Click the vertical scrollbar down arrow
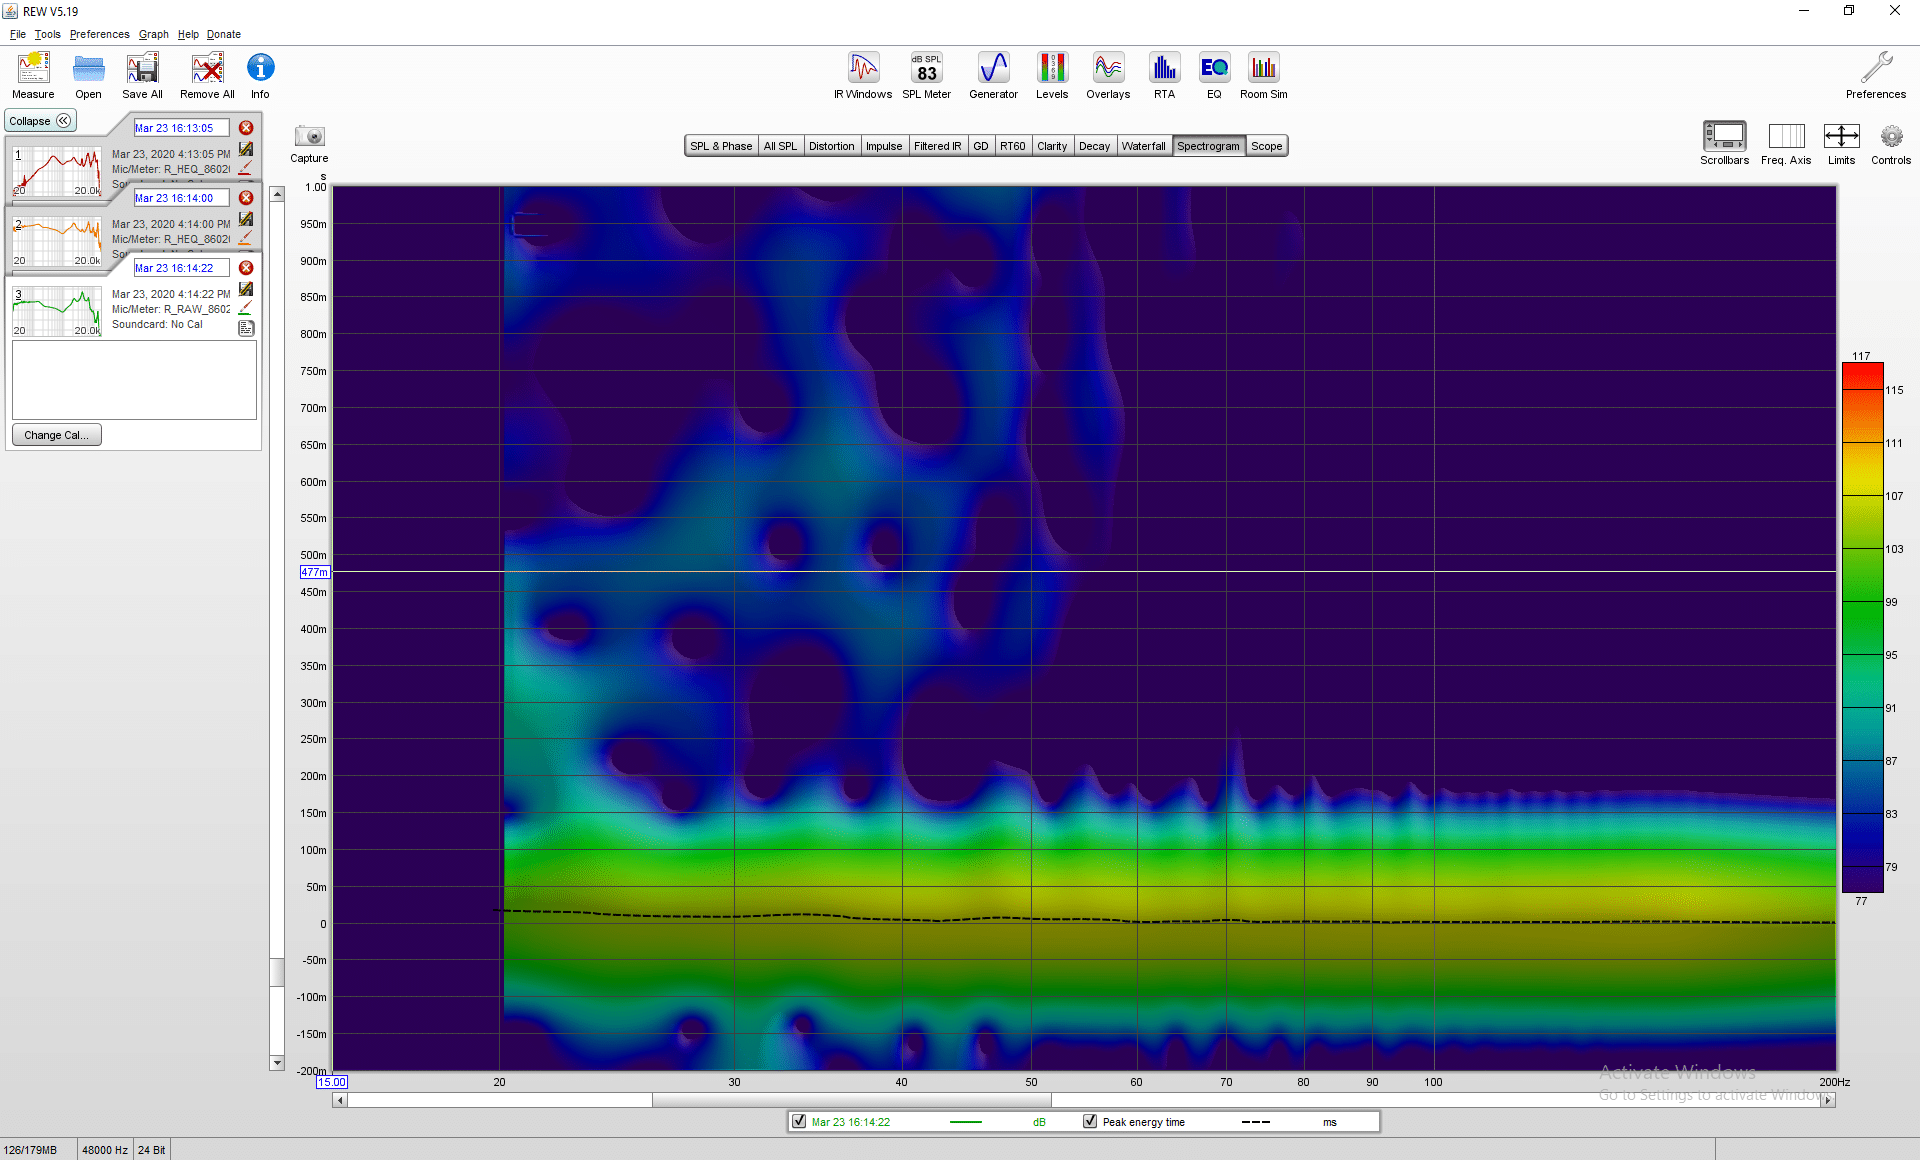The image size is (1920, 1160). tap(277, 1063)
